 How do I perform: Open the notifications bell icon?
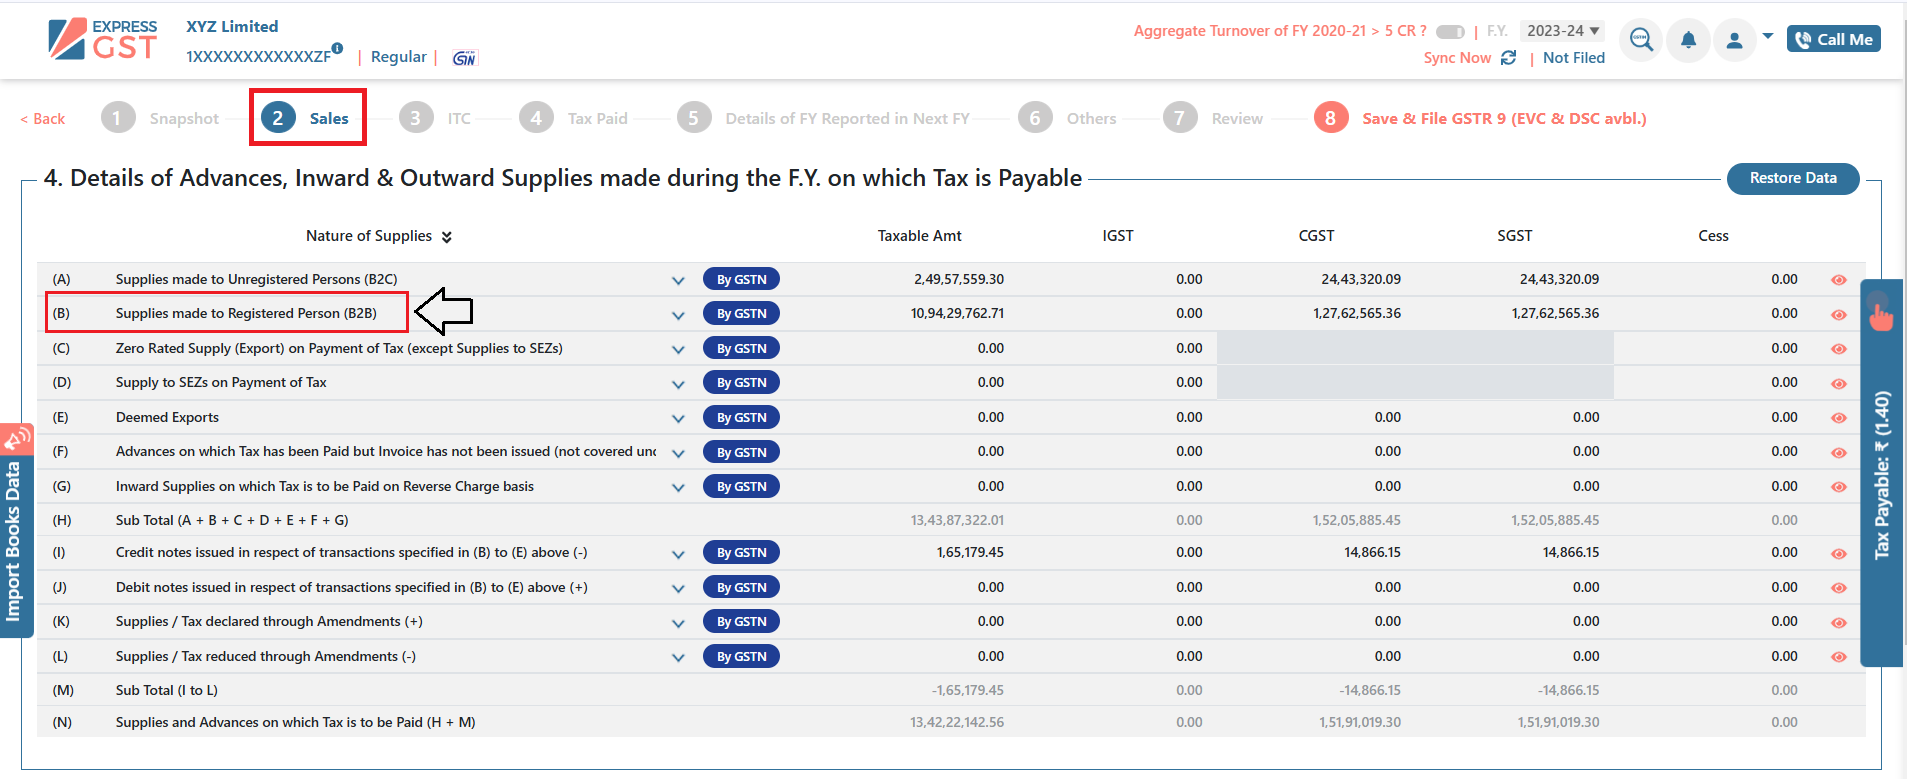click(x=1688, y=40)
